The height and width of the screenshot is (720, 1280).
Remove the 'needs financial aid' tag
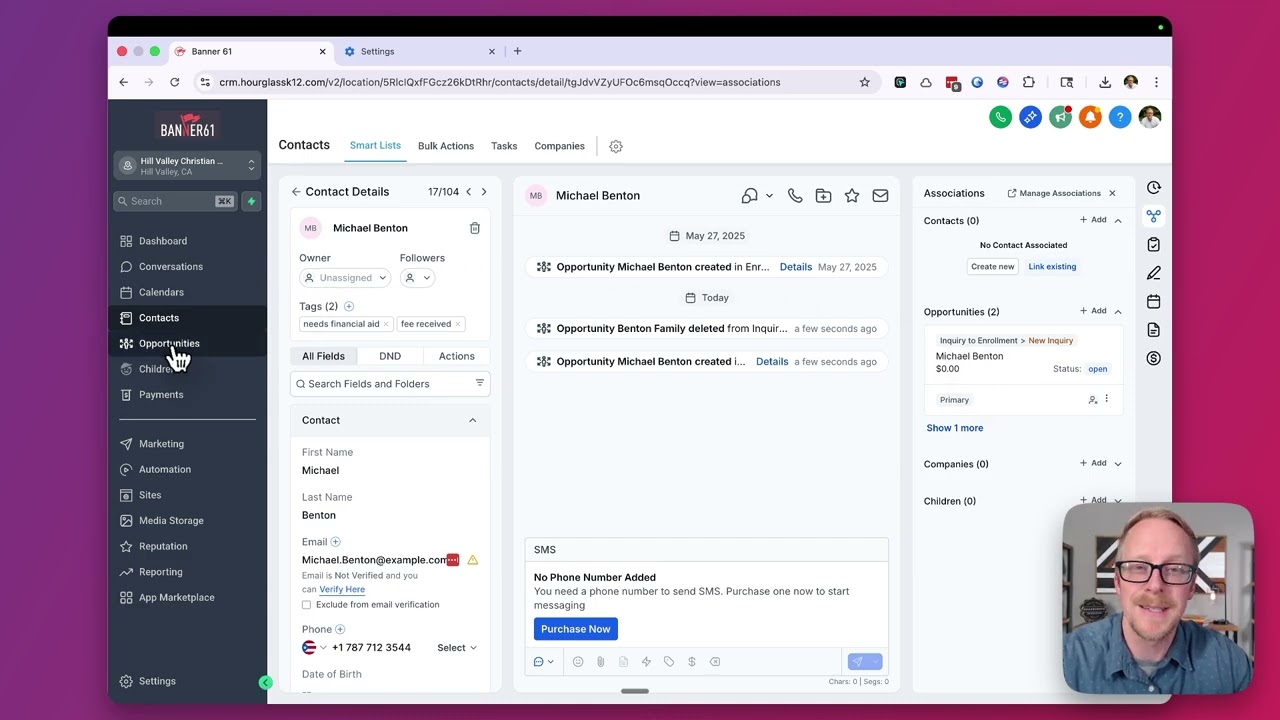(x=388, y=324)
